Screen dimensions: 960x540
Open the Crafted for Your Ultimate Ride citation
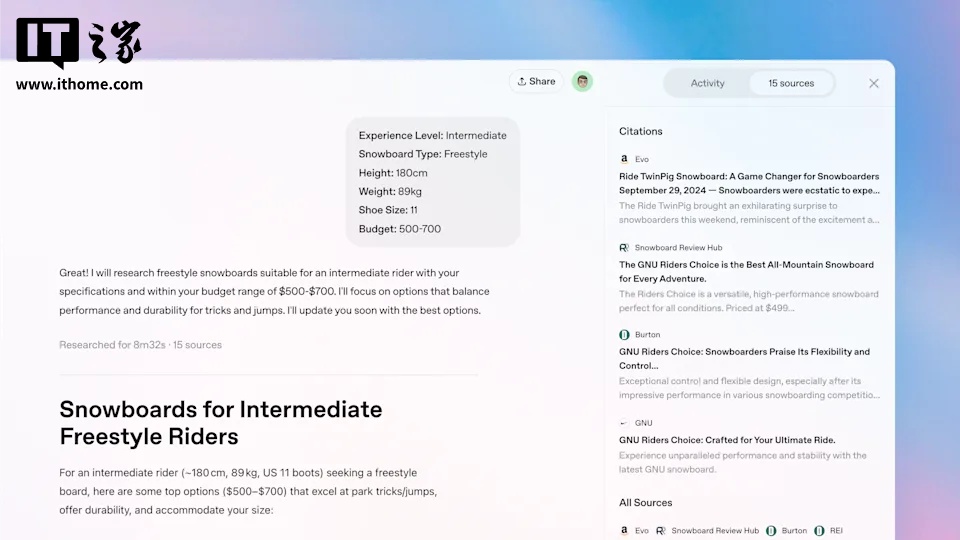[x=727, y=440]
